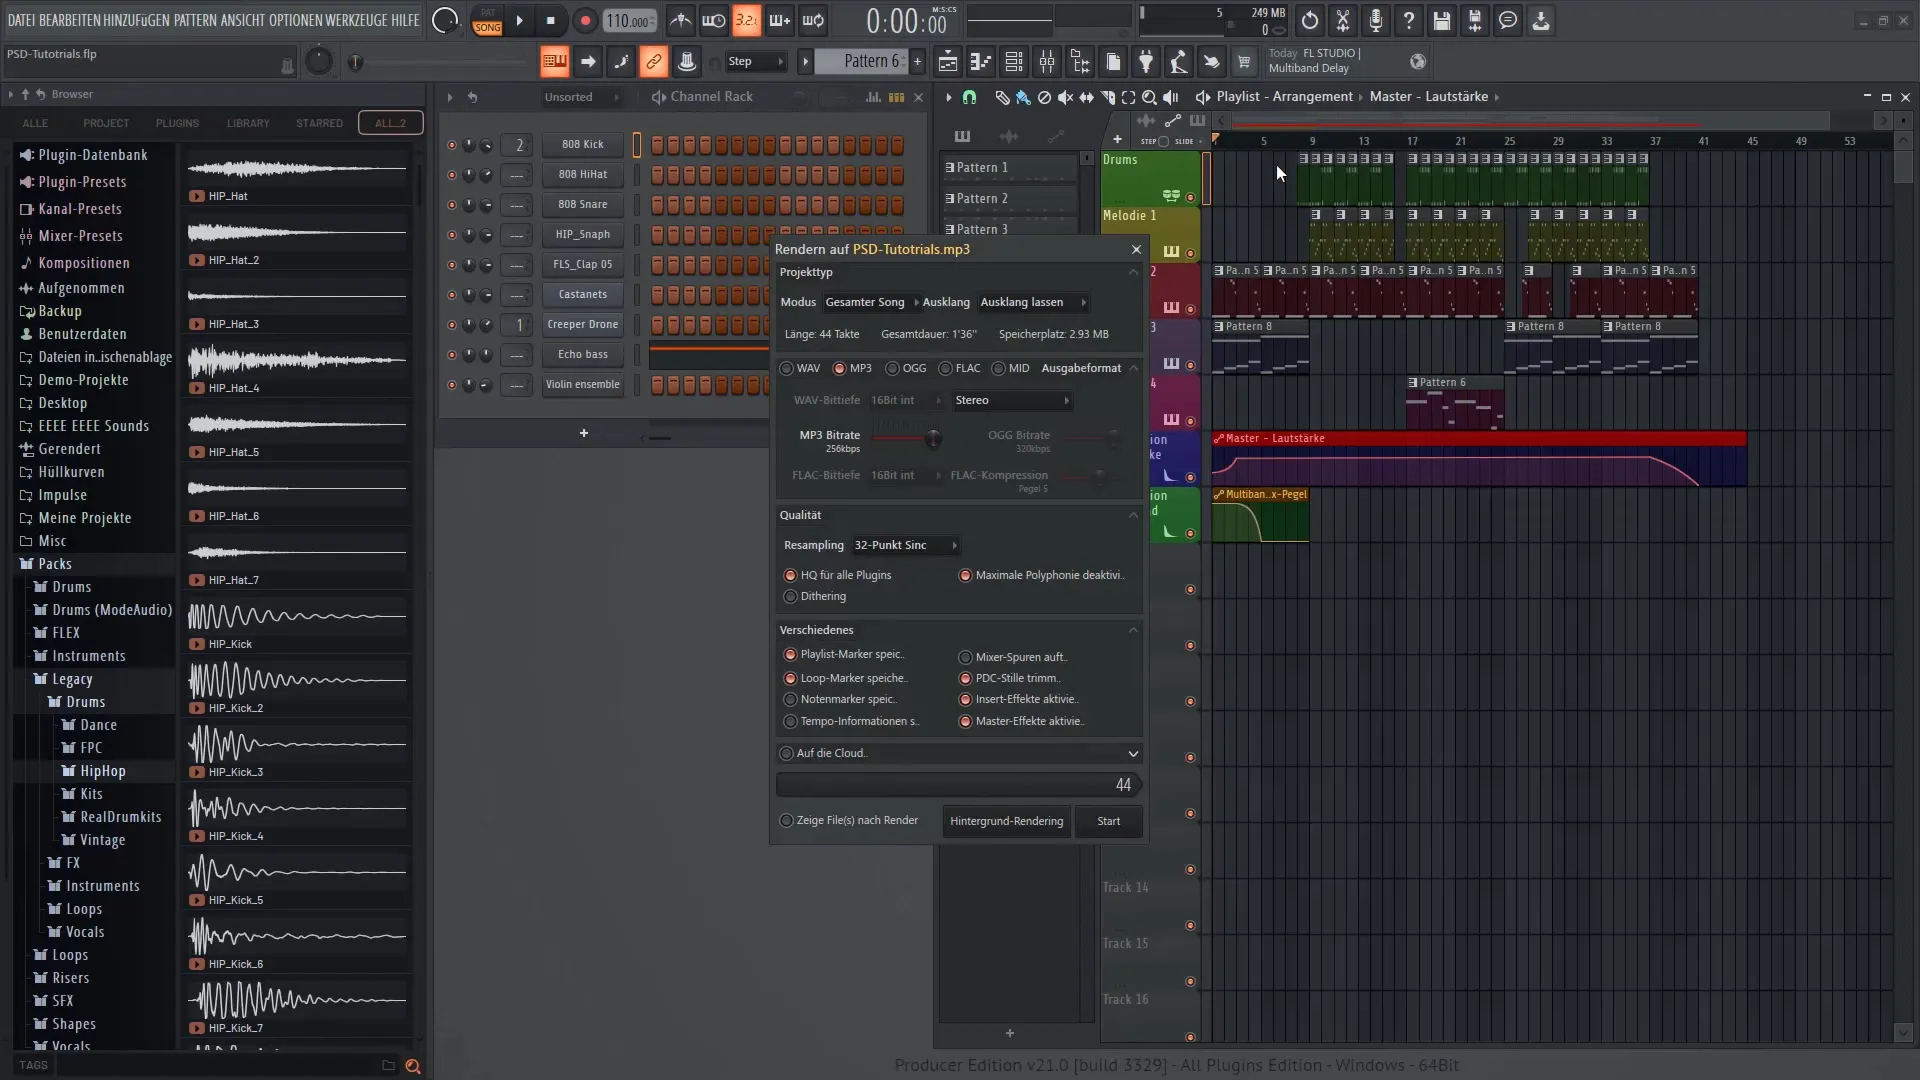The height and width of the screenshot is (1080, 1920).
Task: Toggle Master-Effekte aktivieren option
Action: (x=964, y=721)
